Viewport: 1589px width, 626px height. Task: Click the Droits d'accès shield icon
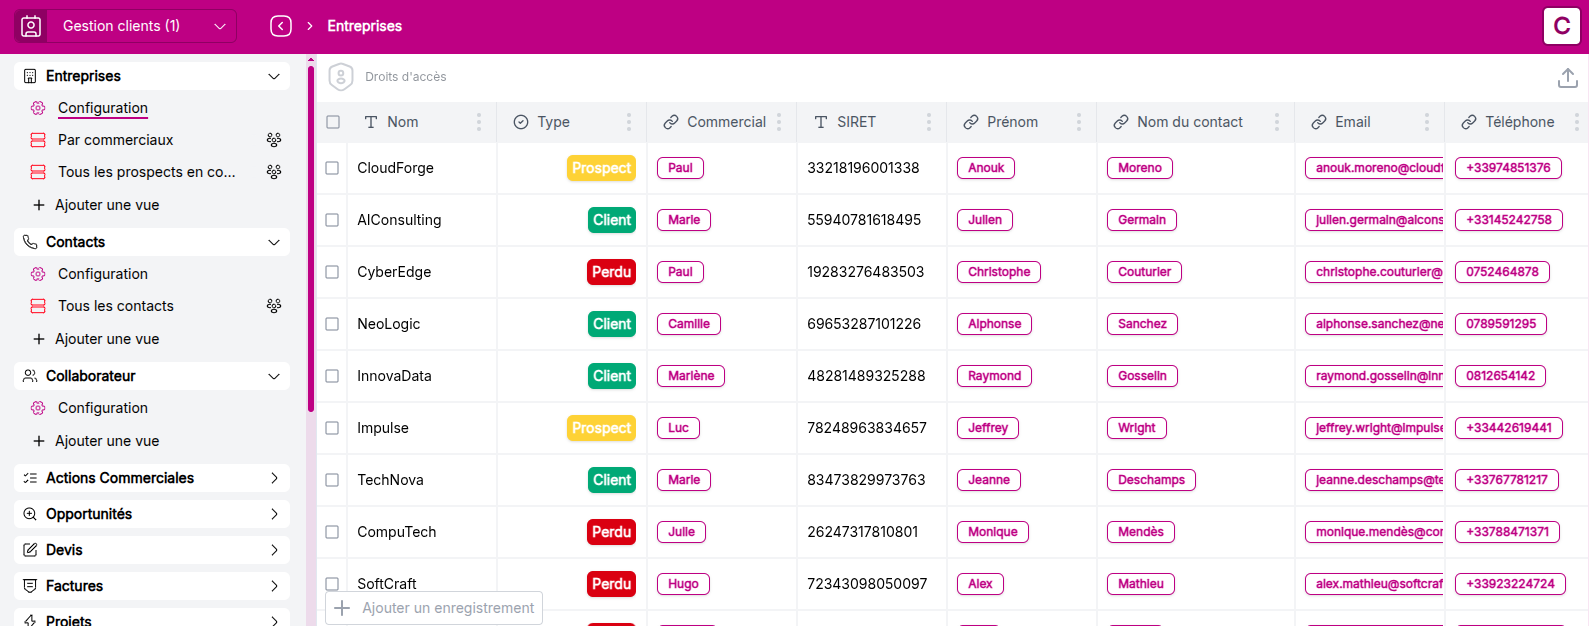[x=341, y=77]
